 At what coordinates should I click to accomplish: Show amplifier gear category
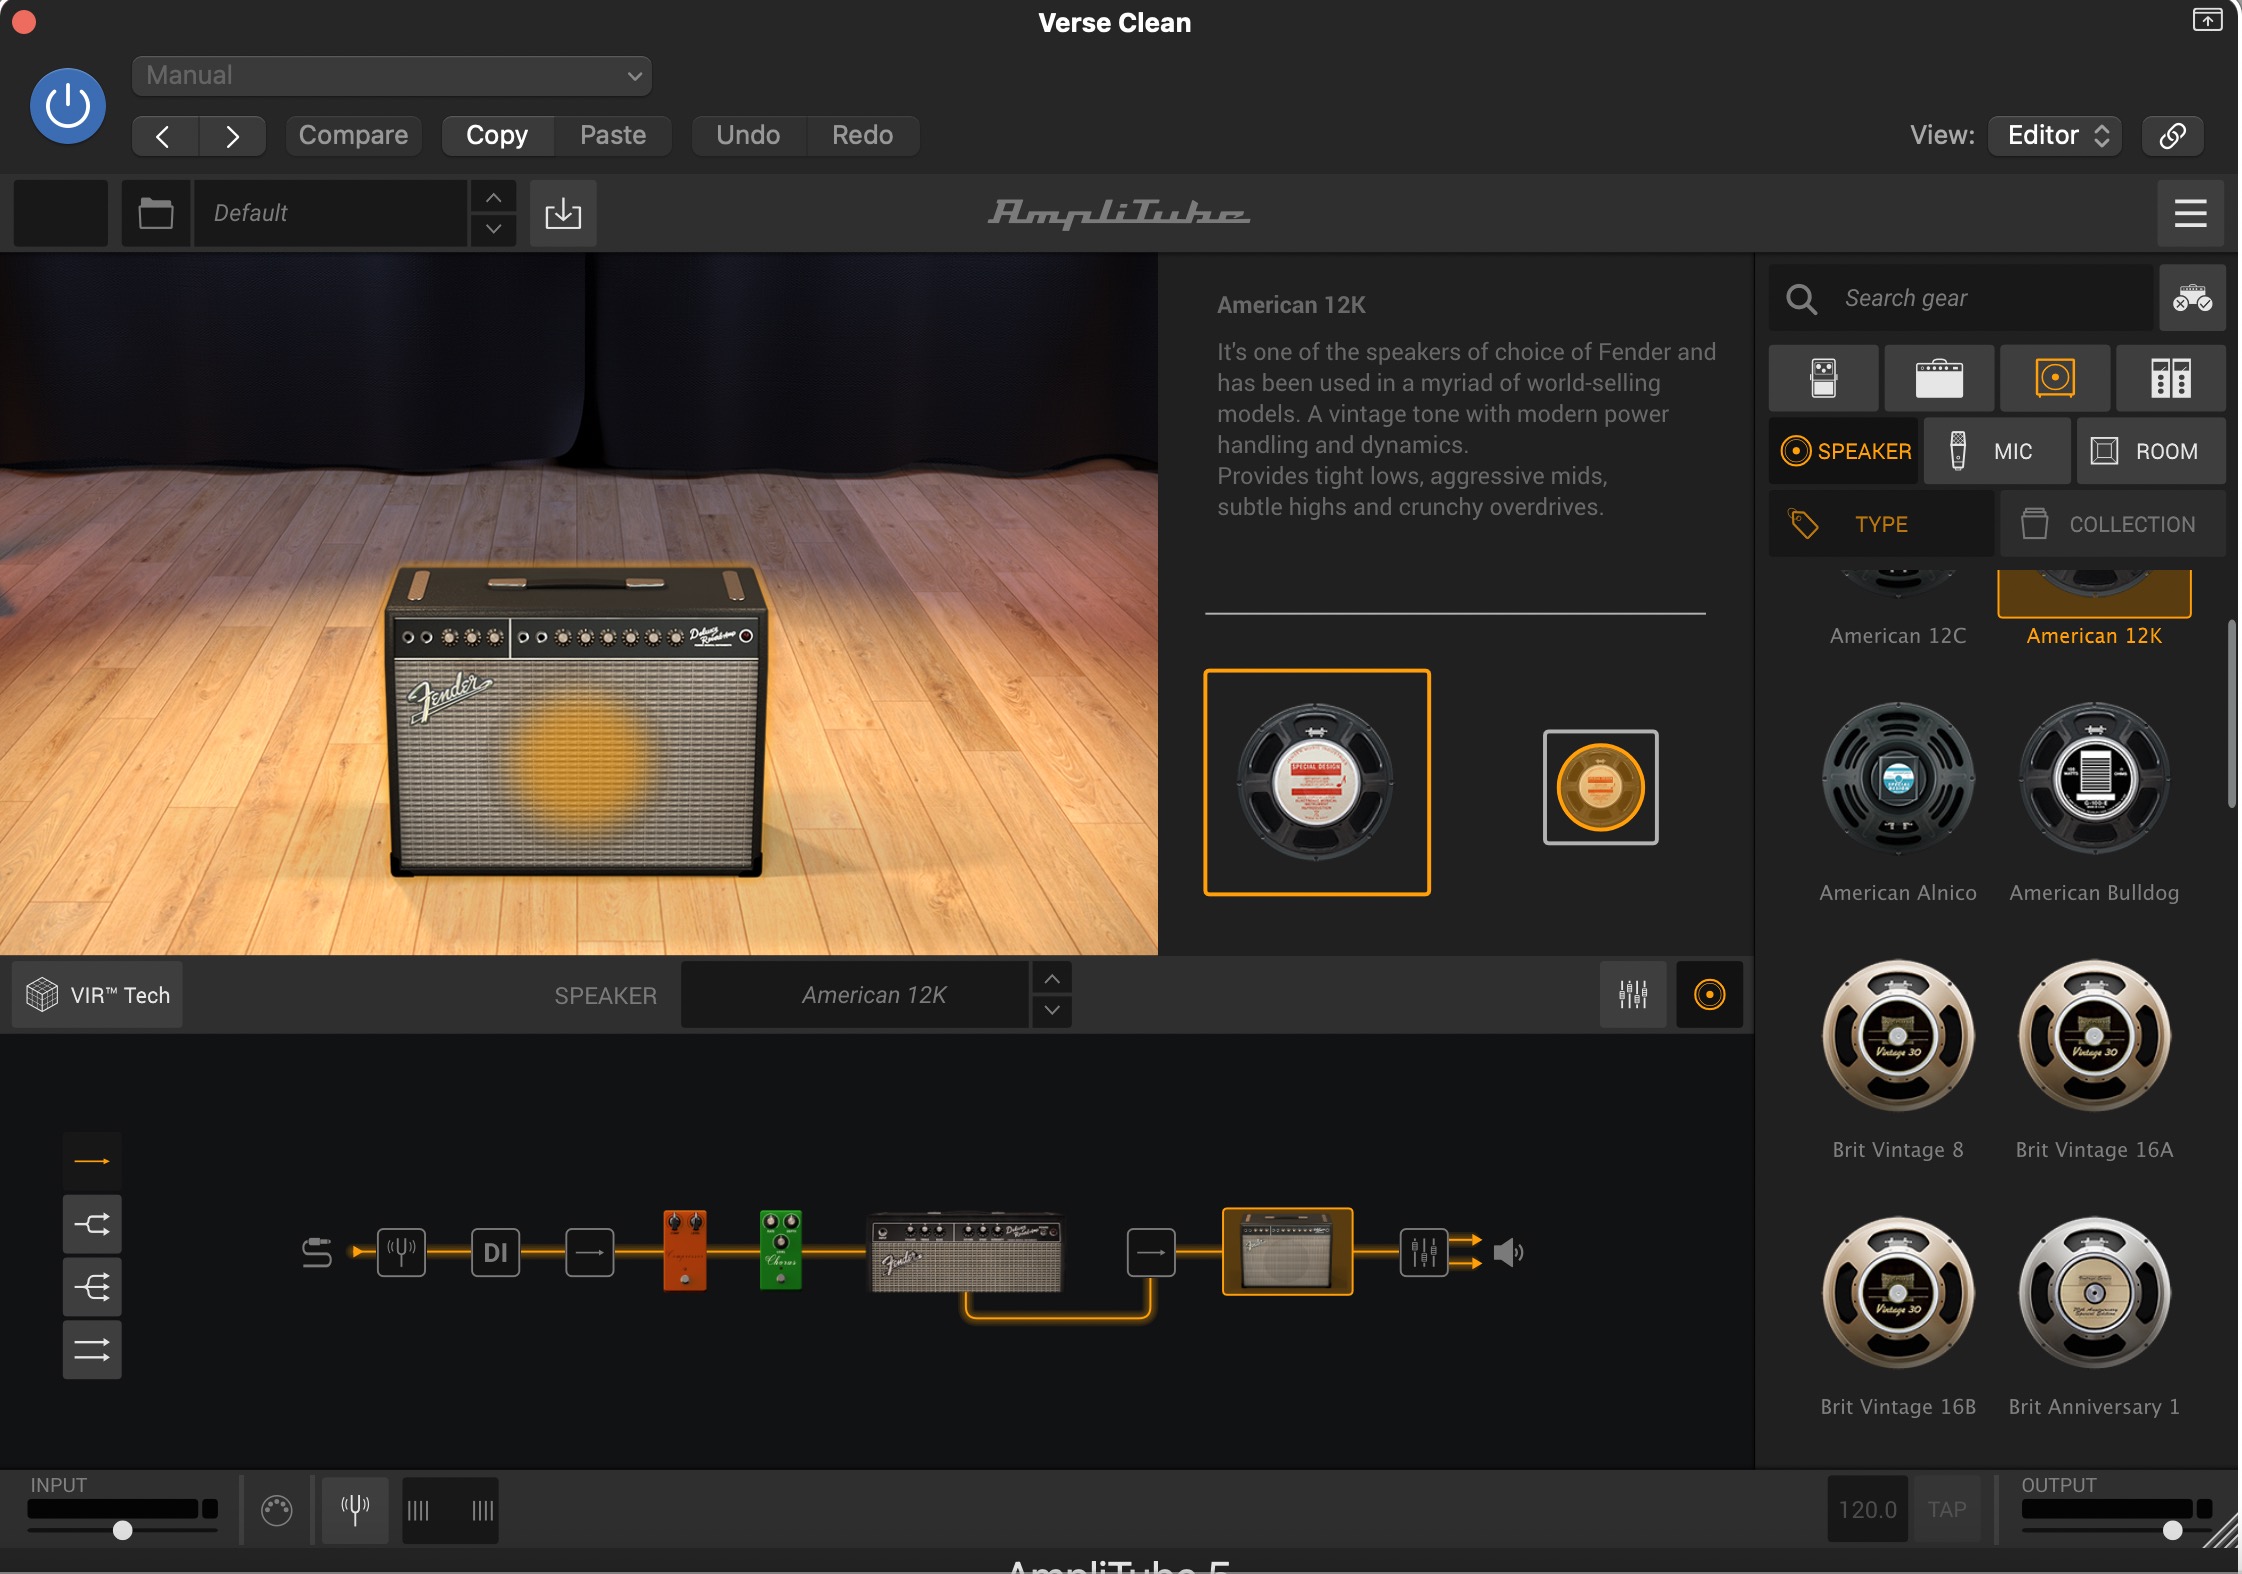click(x=1939, y=379)
